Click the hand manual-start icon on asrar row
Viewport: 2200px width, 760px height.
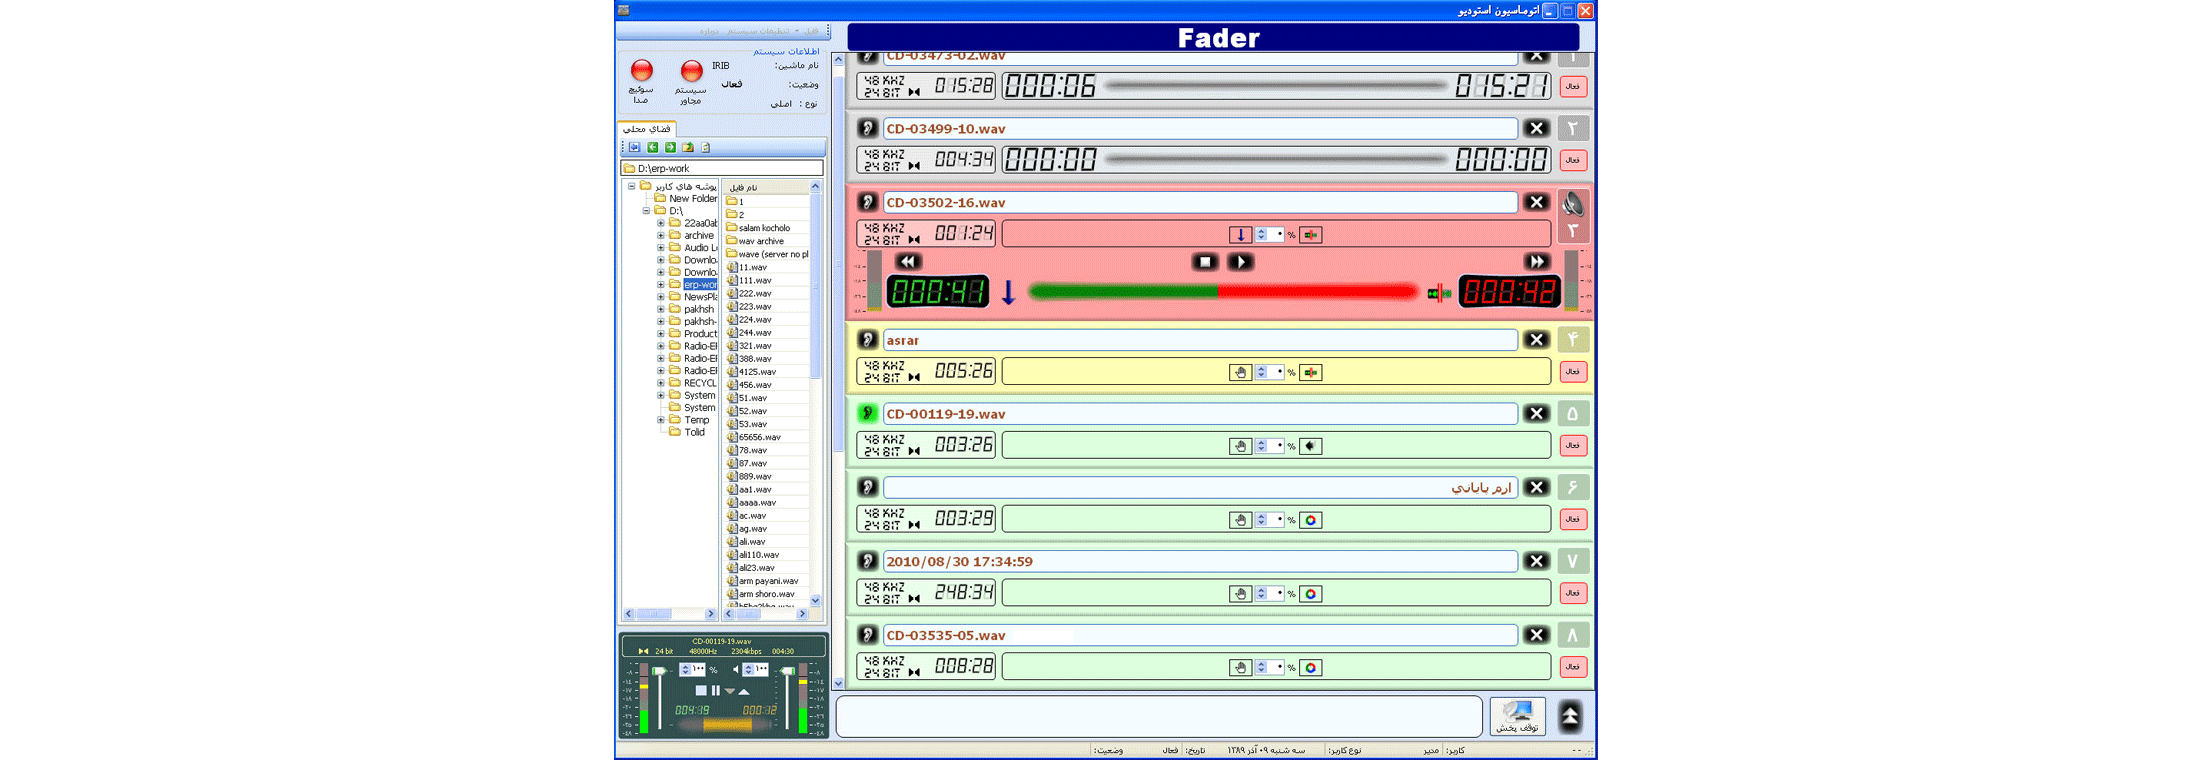(1240, 373)
